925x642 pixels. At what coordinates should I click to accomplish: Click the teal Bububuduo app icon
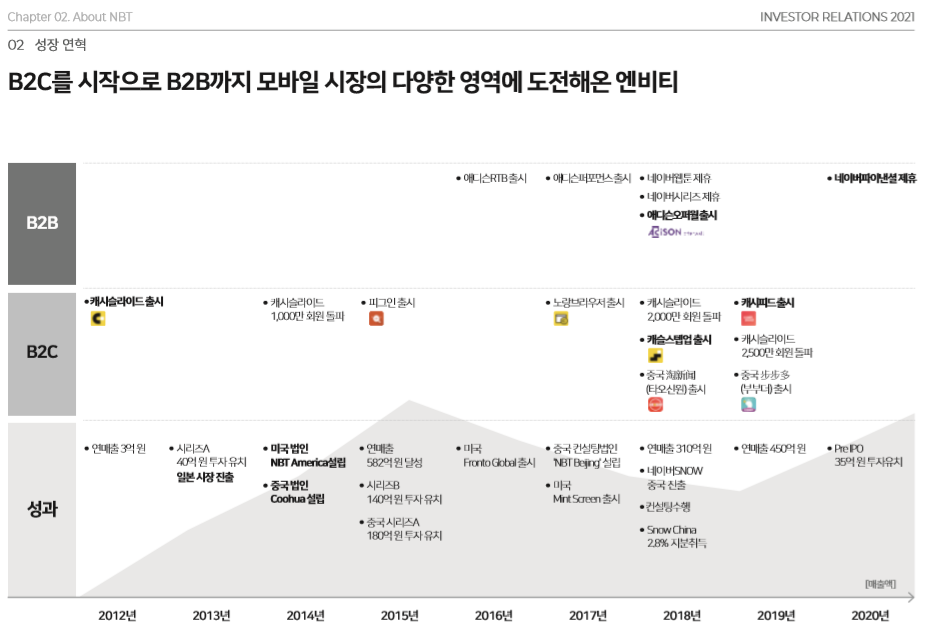(x=749, y=405)
